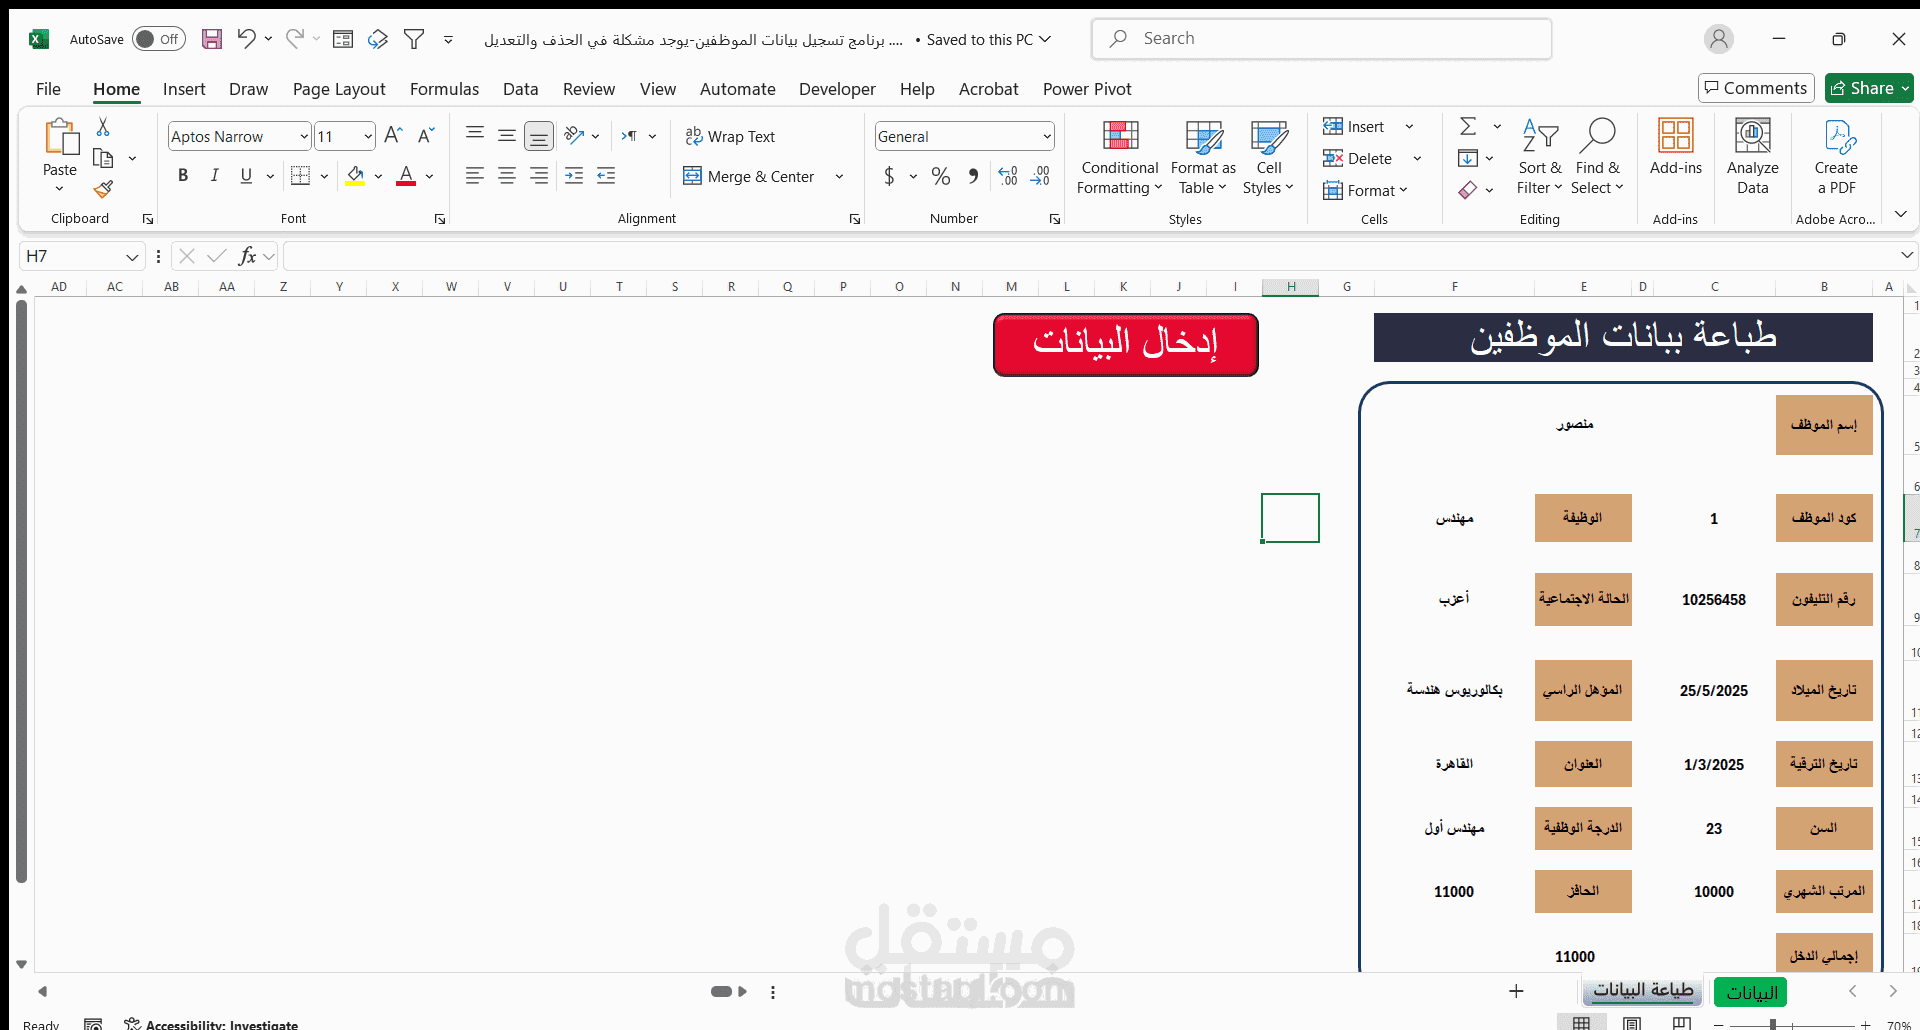Expand the Name Box dropdown

(x=132, y=257)
